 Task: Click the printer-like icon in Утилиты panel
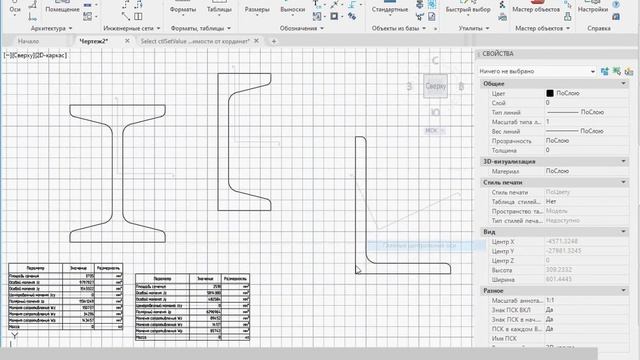click(503, 16)
